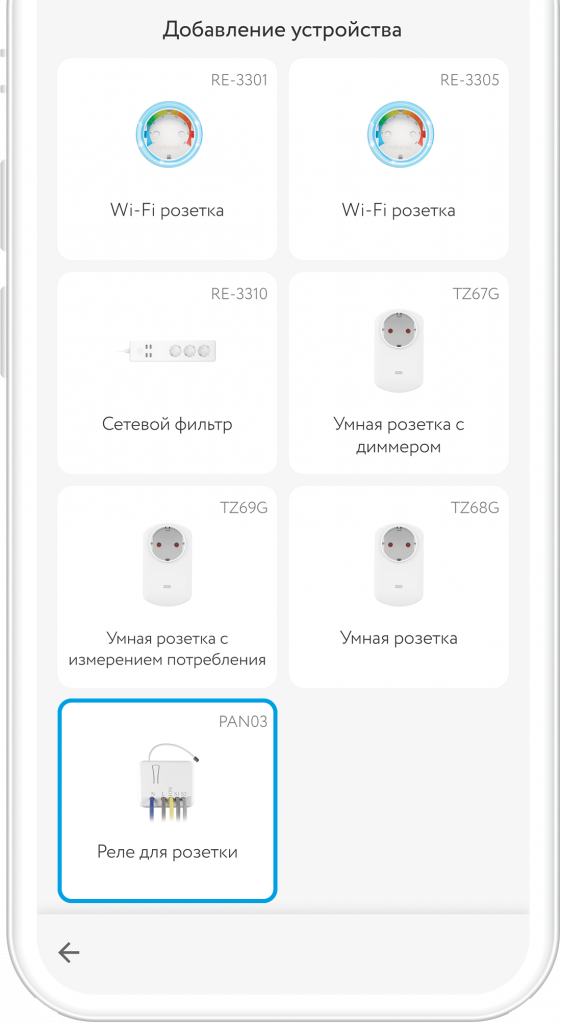Image resolution: width=561 pixels, height=1023 pixels.
Task: Click the PAN03 model code
Action: pyautogui.click(x=243, y=722)
